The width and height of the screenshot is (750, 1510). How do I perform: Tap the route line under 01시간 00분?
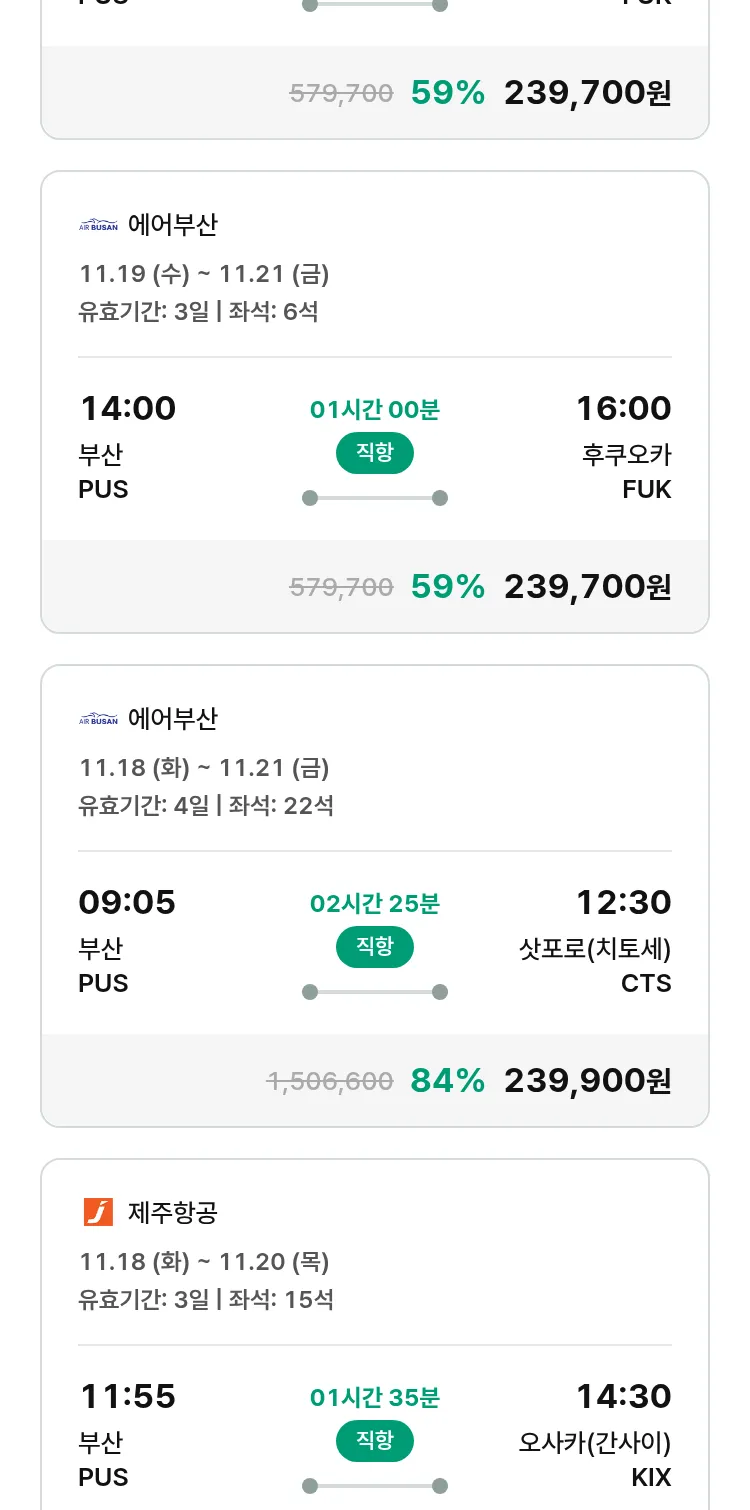pyautogui.click(x=374, y=498)
